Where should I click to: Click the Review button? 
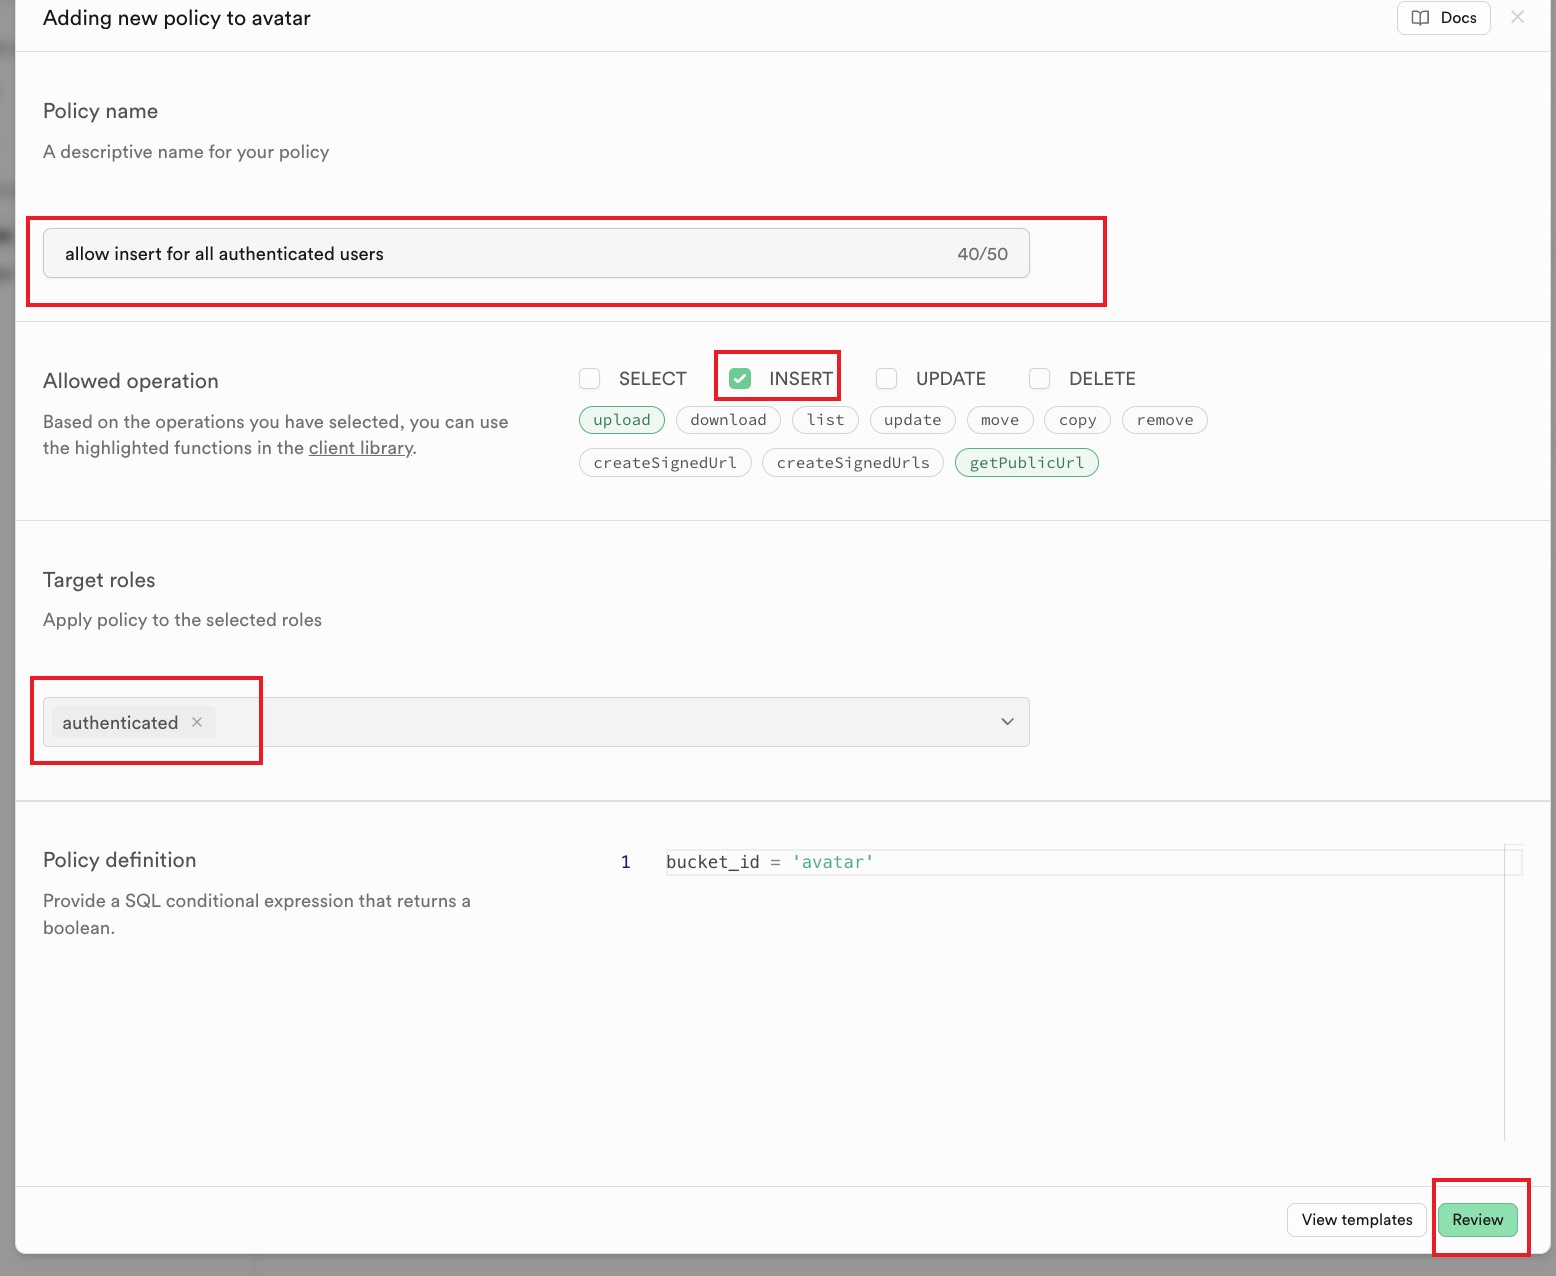click(x=1477, y=1220)
